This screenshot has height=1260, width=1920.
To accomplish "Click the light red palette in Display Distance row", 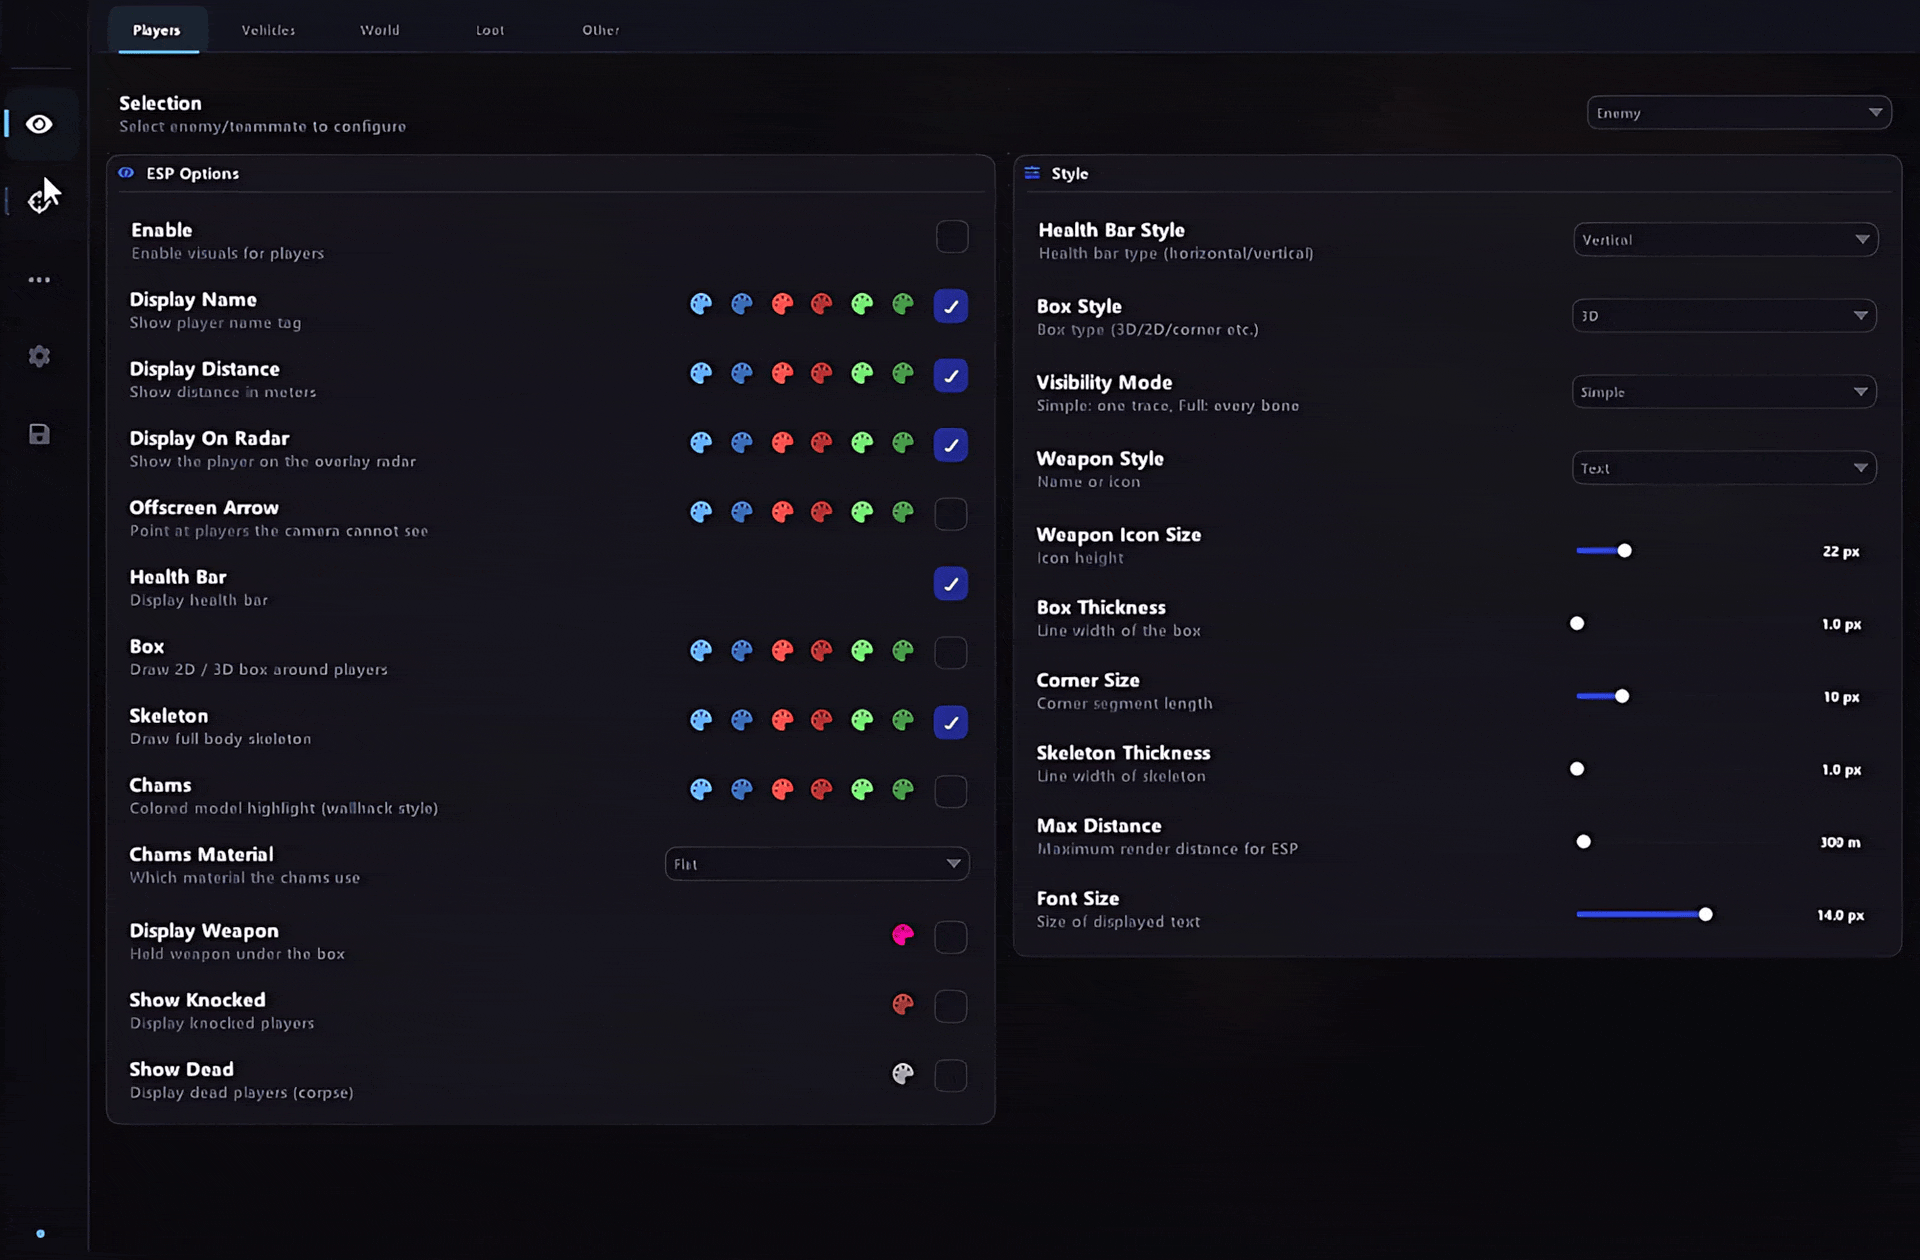I will pyautogui.click(x=782, y=373).
